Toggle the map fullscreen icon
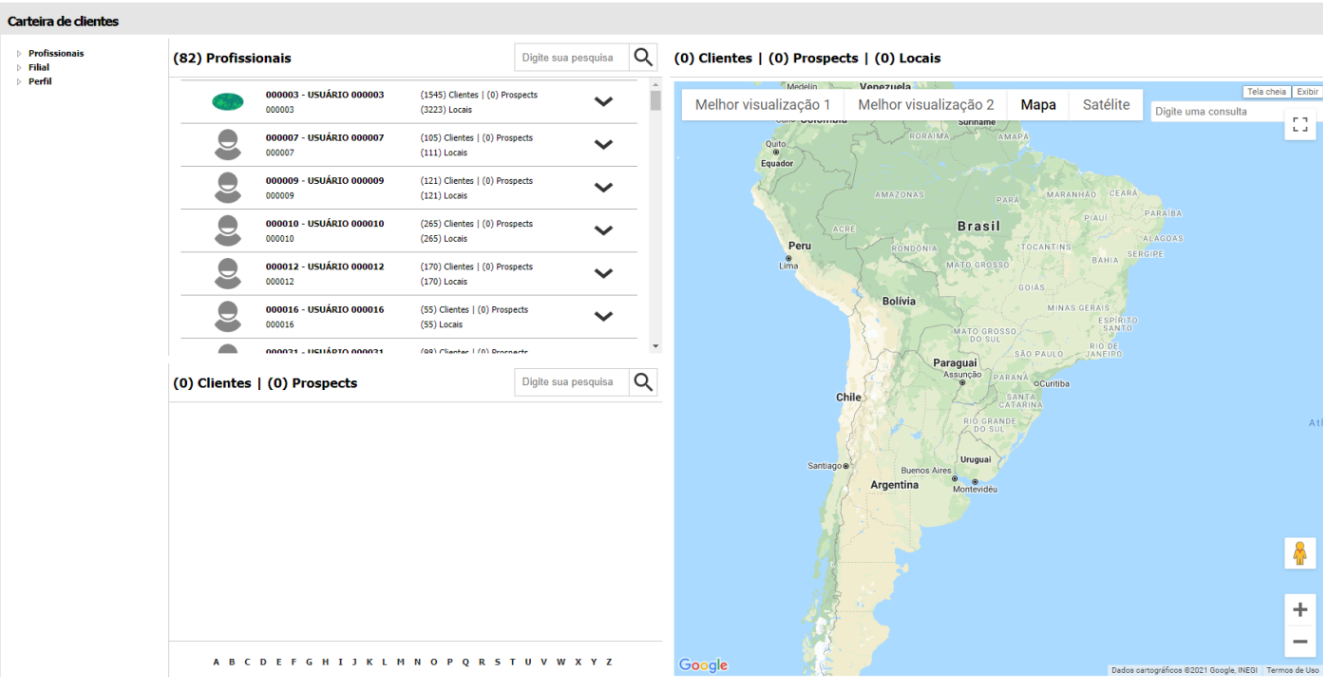Screen dimensions: 1323x677 [1300, 124]
